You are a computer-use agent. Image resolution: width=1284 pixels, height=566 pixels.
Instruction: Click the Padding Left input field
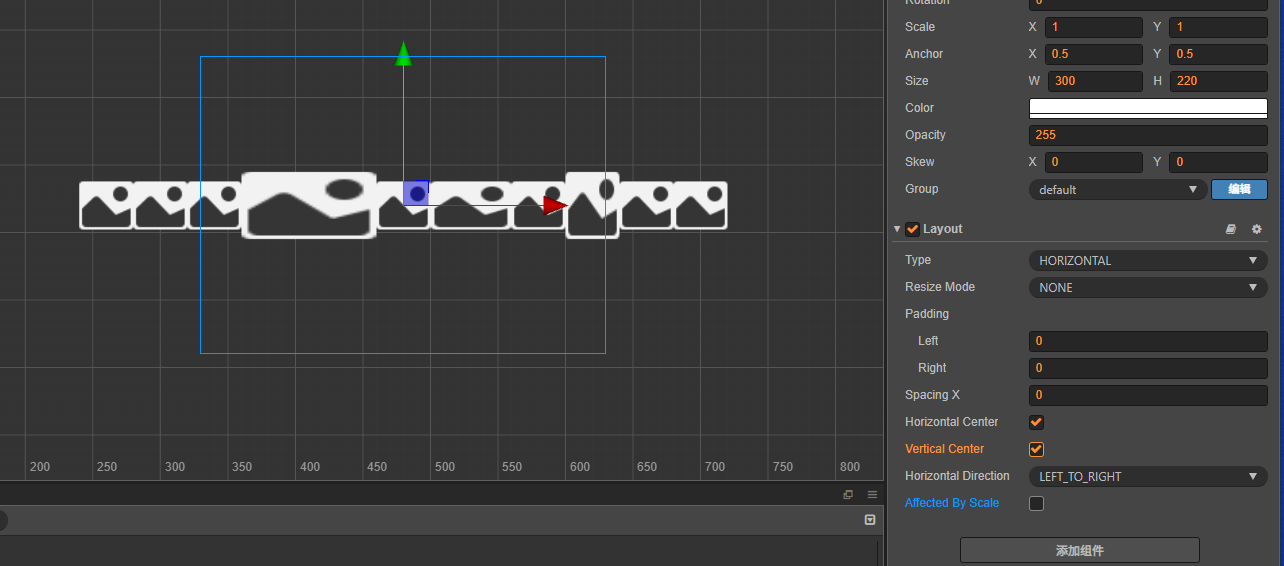click(x=1148, y=341)
